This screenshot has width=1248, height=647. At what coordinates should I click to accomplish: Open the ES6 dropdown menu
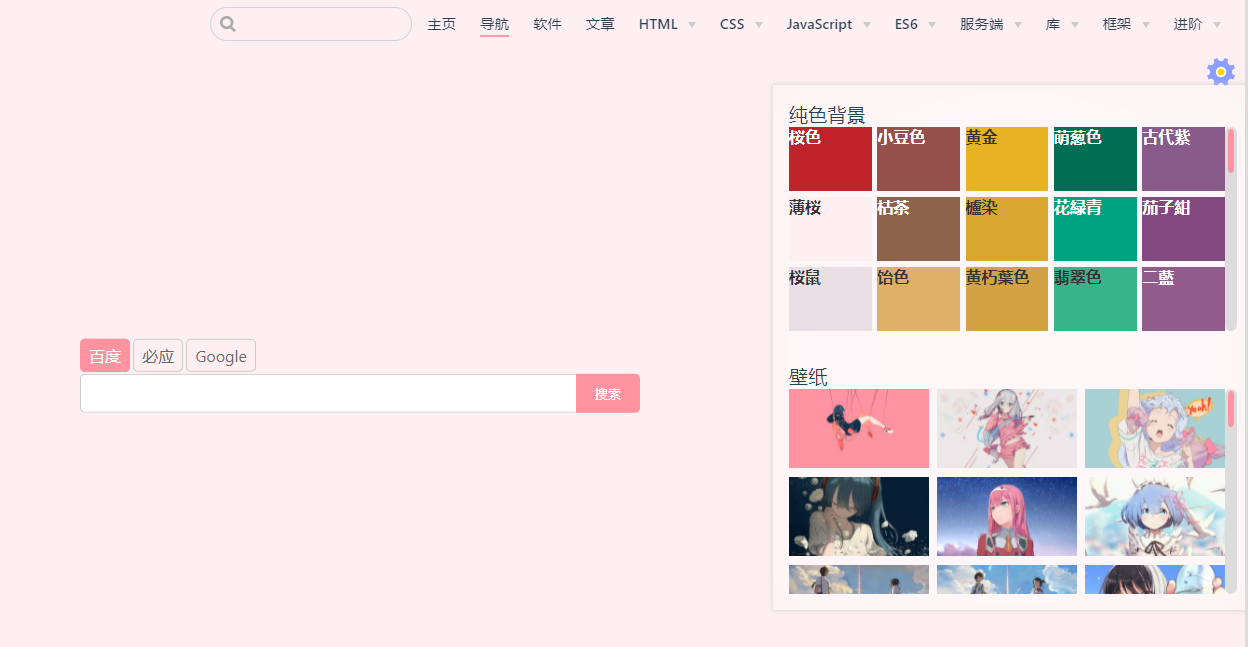click(x=915, y=24)
